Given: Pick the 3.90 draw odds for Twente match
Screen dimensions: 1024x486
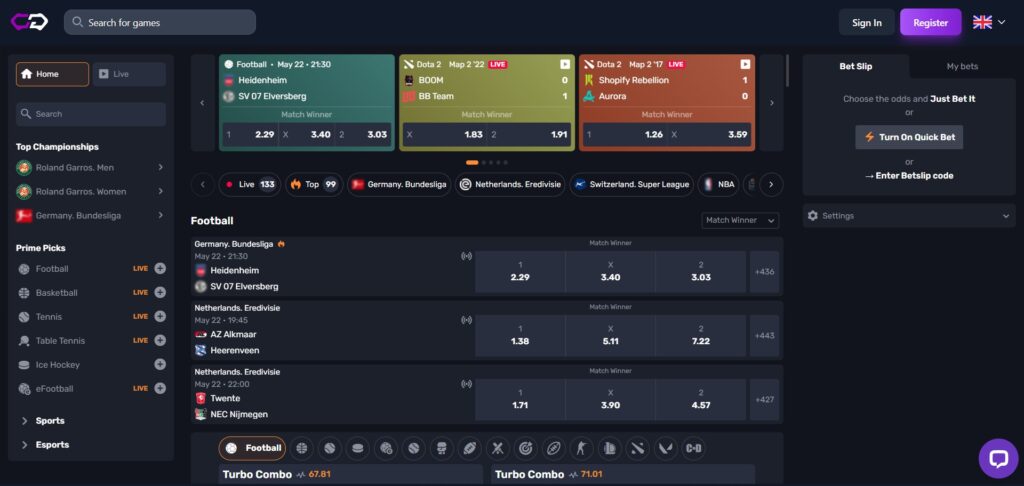Looking at the screenshot, I should point(610,399).
